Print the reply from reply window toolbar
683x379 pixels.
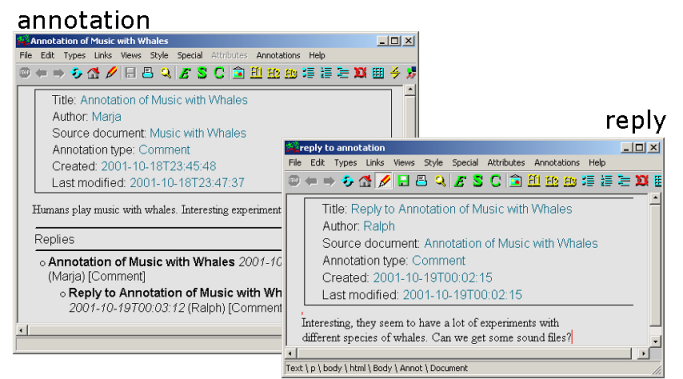pyautogui.click(x=421, y=181)
